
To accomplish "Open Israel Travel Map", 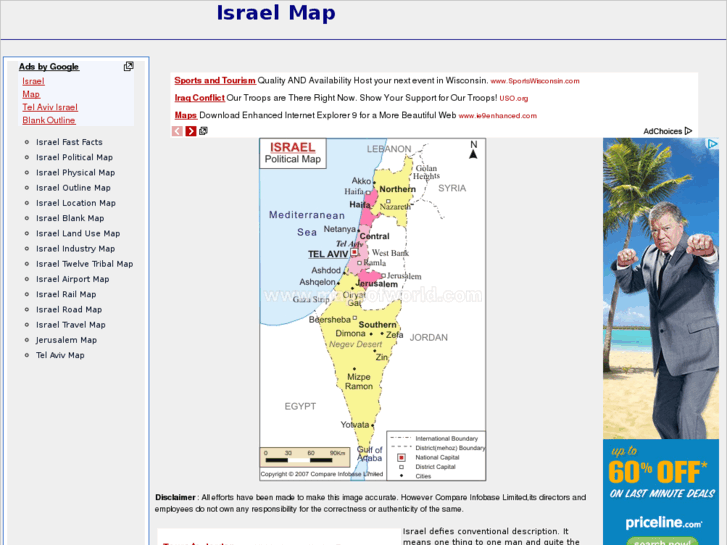I will tap(71, 325).
